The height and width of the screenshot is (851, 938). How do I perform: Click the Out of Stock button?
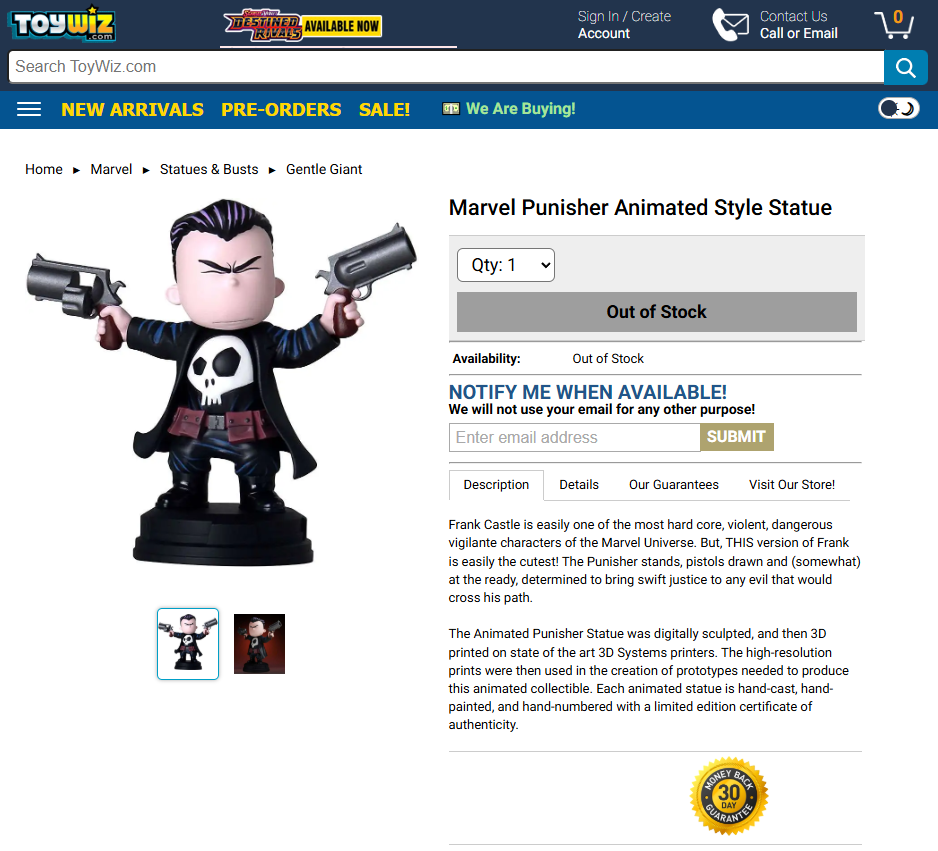656,312
